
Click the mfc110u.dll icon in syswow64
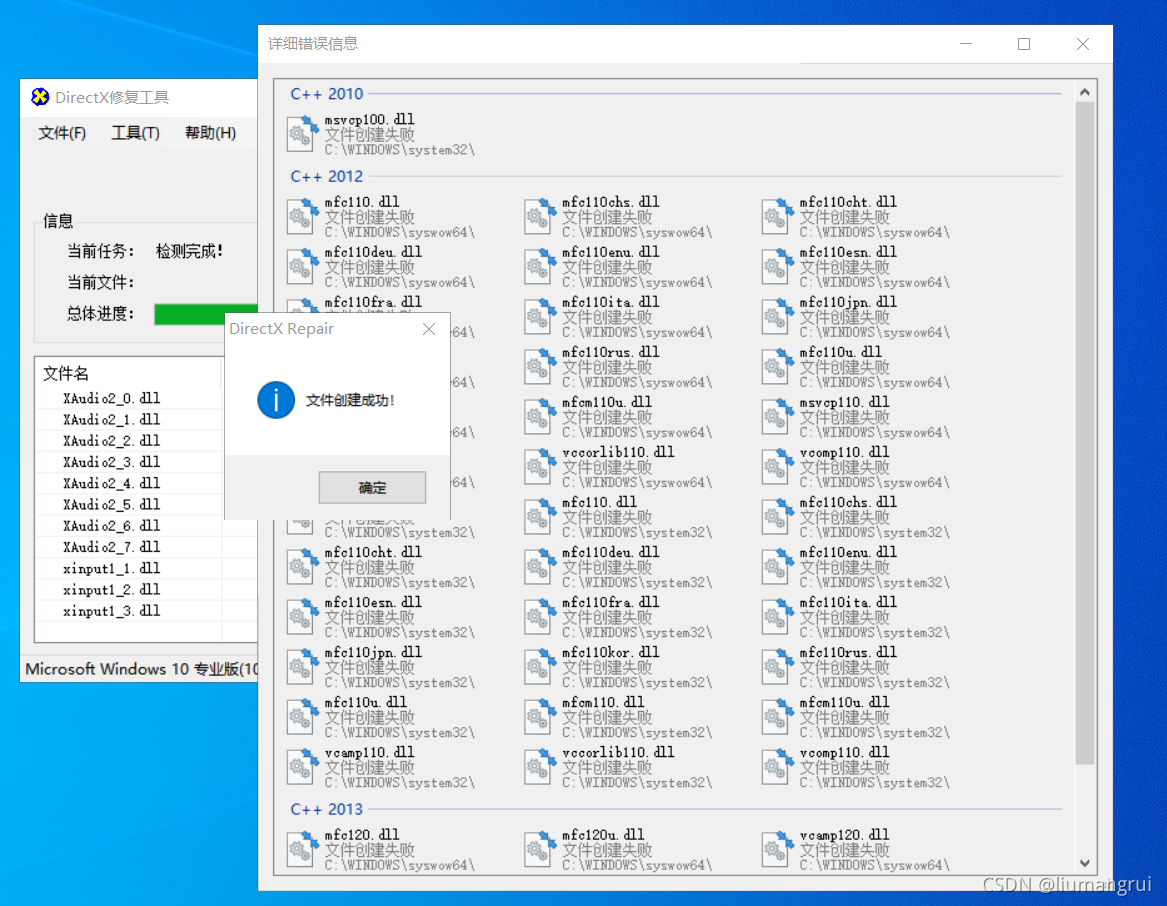pos(778,366)
